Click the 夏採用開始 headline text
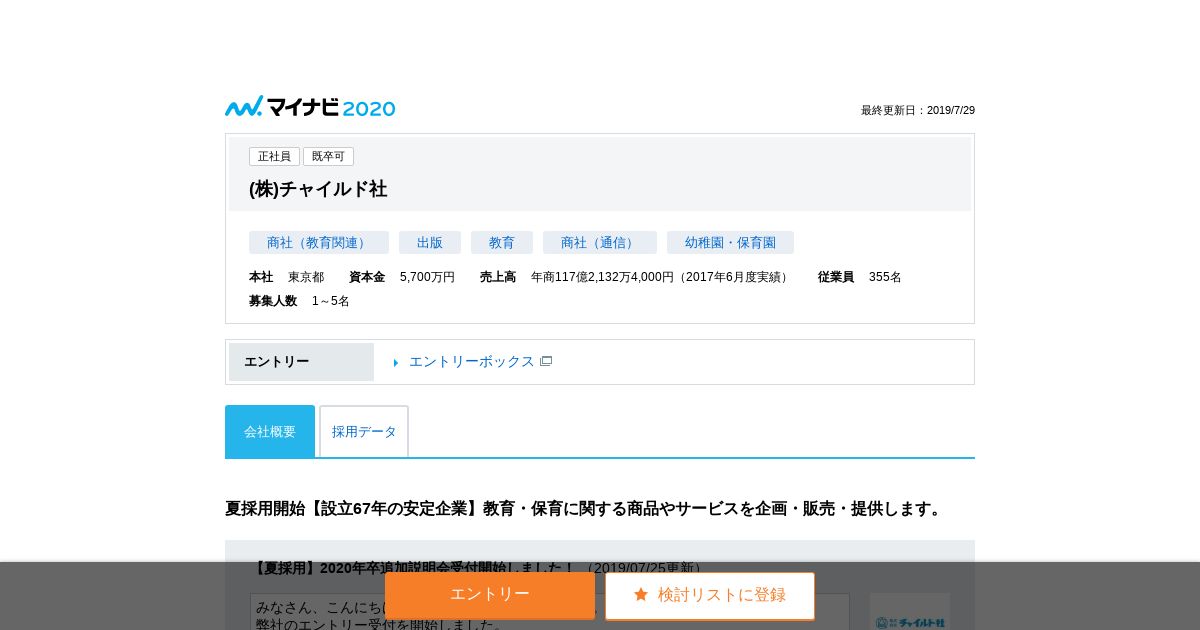Image resolution: width=1200 pixels, height=630 pixels. coord(586,508)
